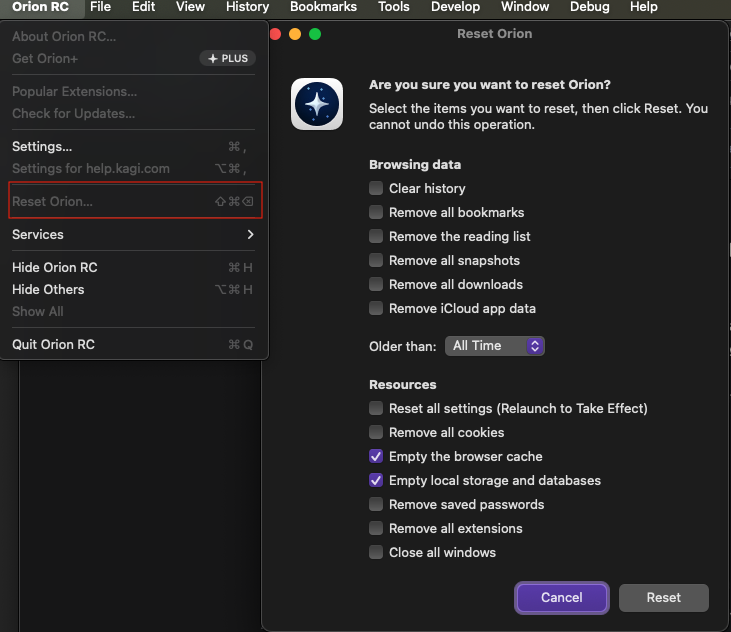The height and width of the screenshot is (632, 731).
Task: Click the Reset button
Action: tap(663, 597)
